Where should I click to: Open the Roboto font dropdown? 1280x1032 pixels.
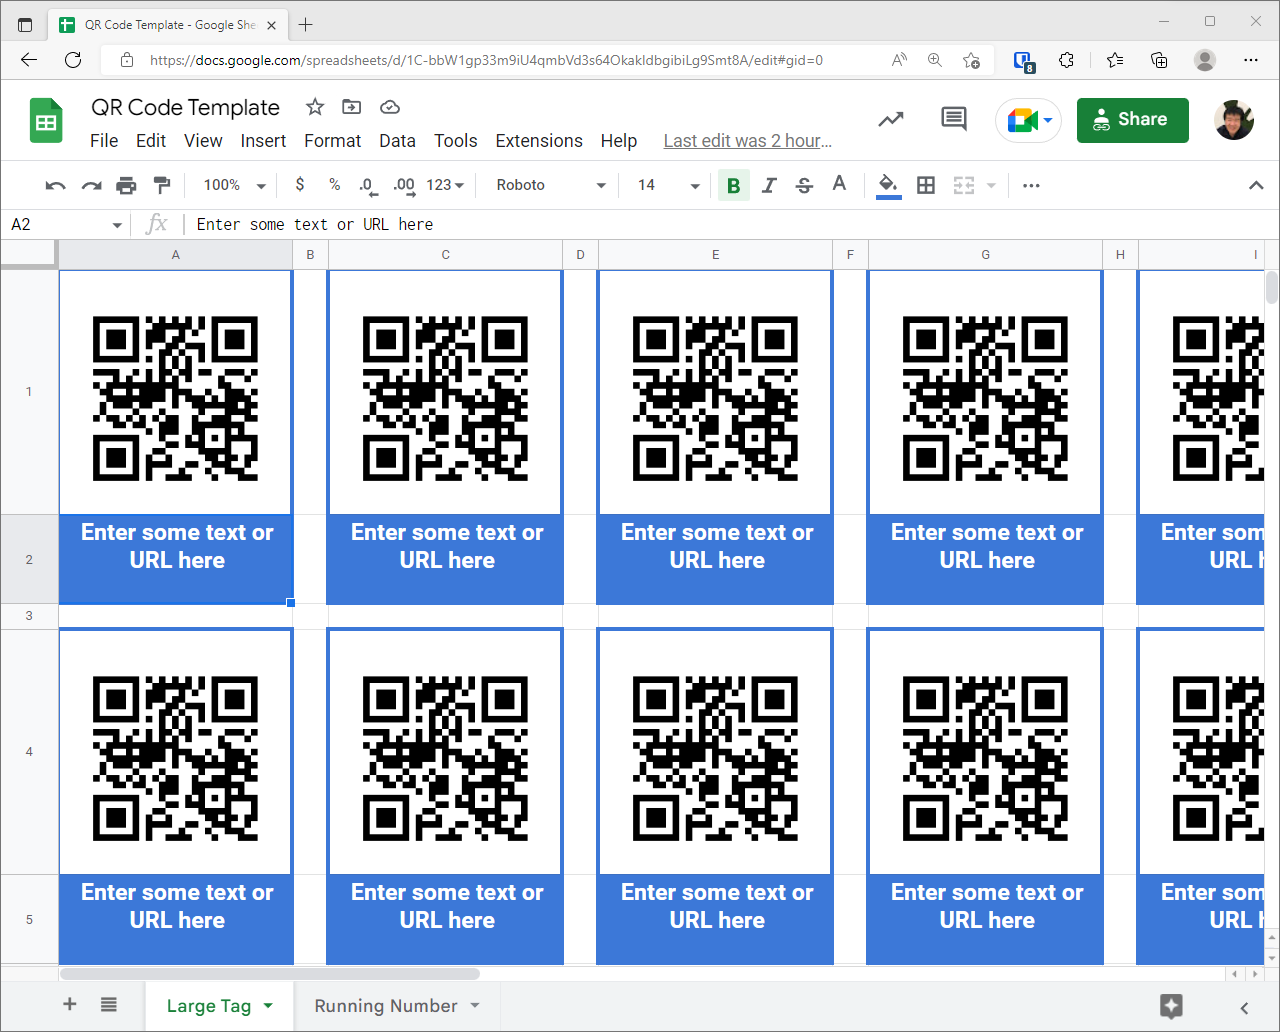[x=551, y=185]
